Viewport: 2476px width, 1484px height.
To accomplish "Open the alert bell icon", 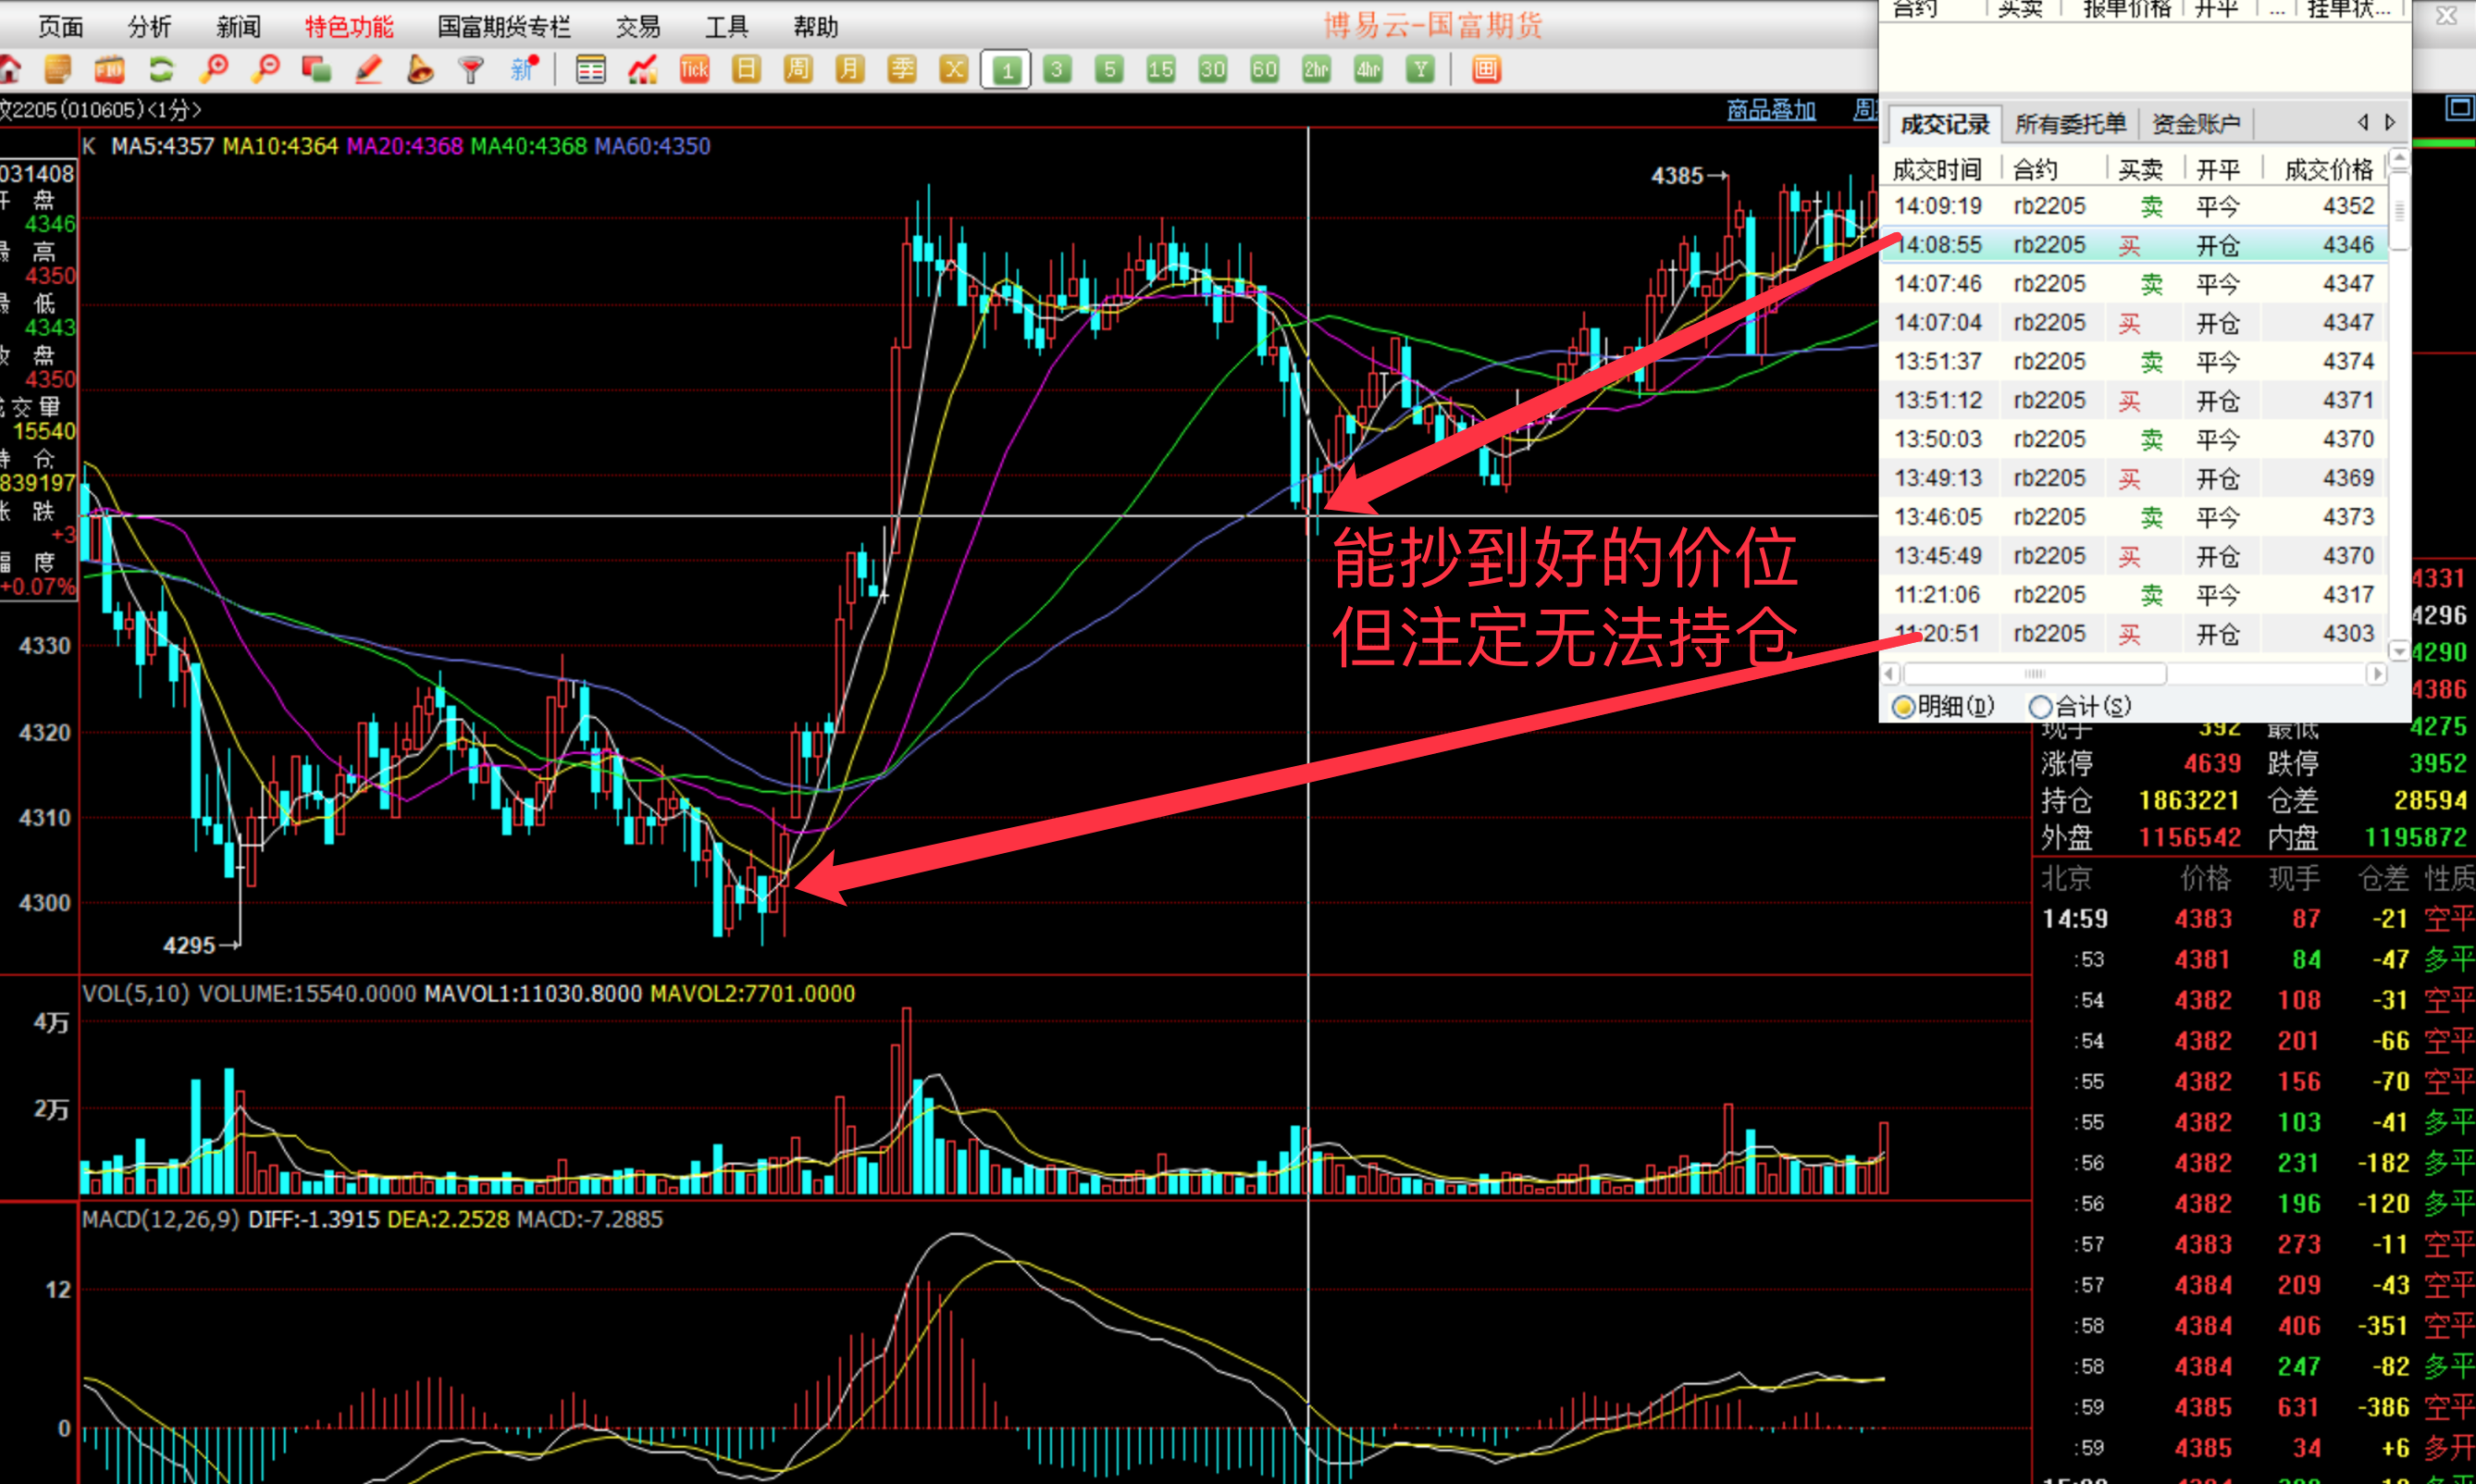I will tap(420, 69).
